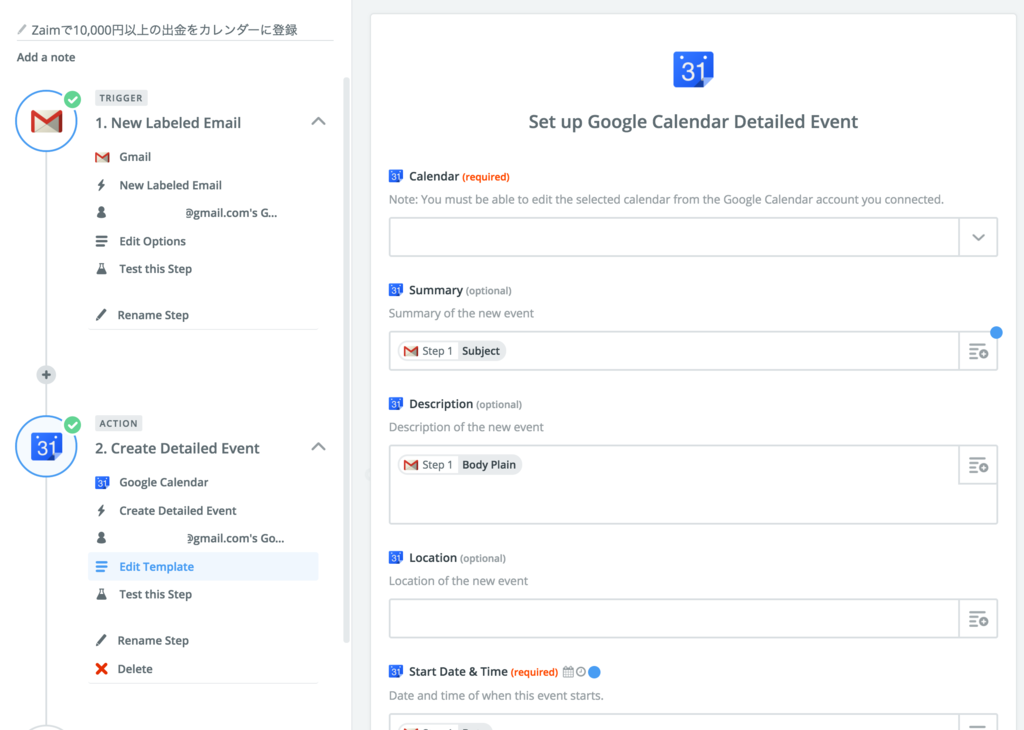
Task: Click lines icon beside Edit Options
Action: tap(101, 242)
